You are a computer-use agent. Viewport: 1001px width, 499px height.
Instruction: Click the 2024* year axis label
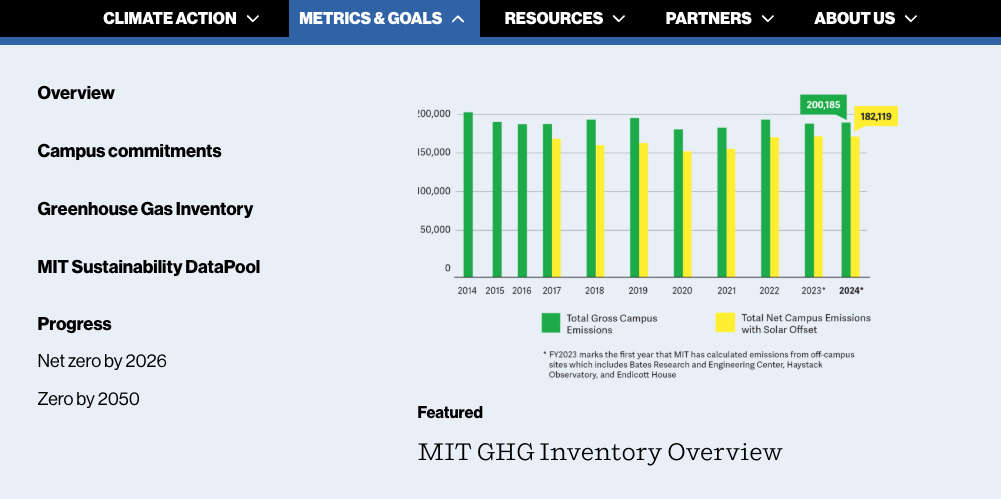point(851,290)
